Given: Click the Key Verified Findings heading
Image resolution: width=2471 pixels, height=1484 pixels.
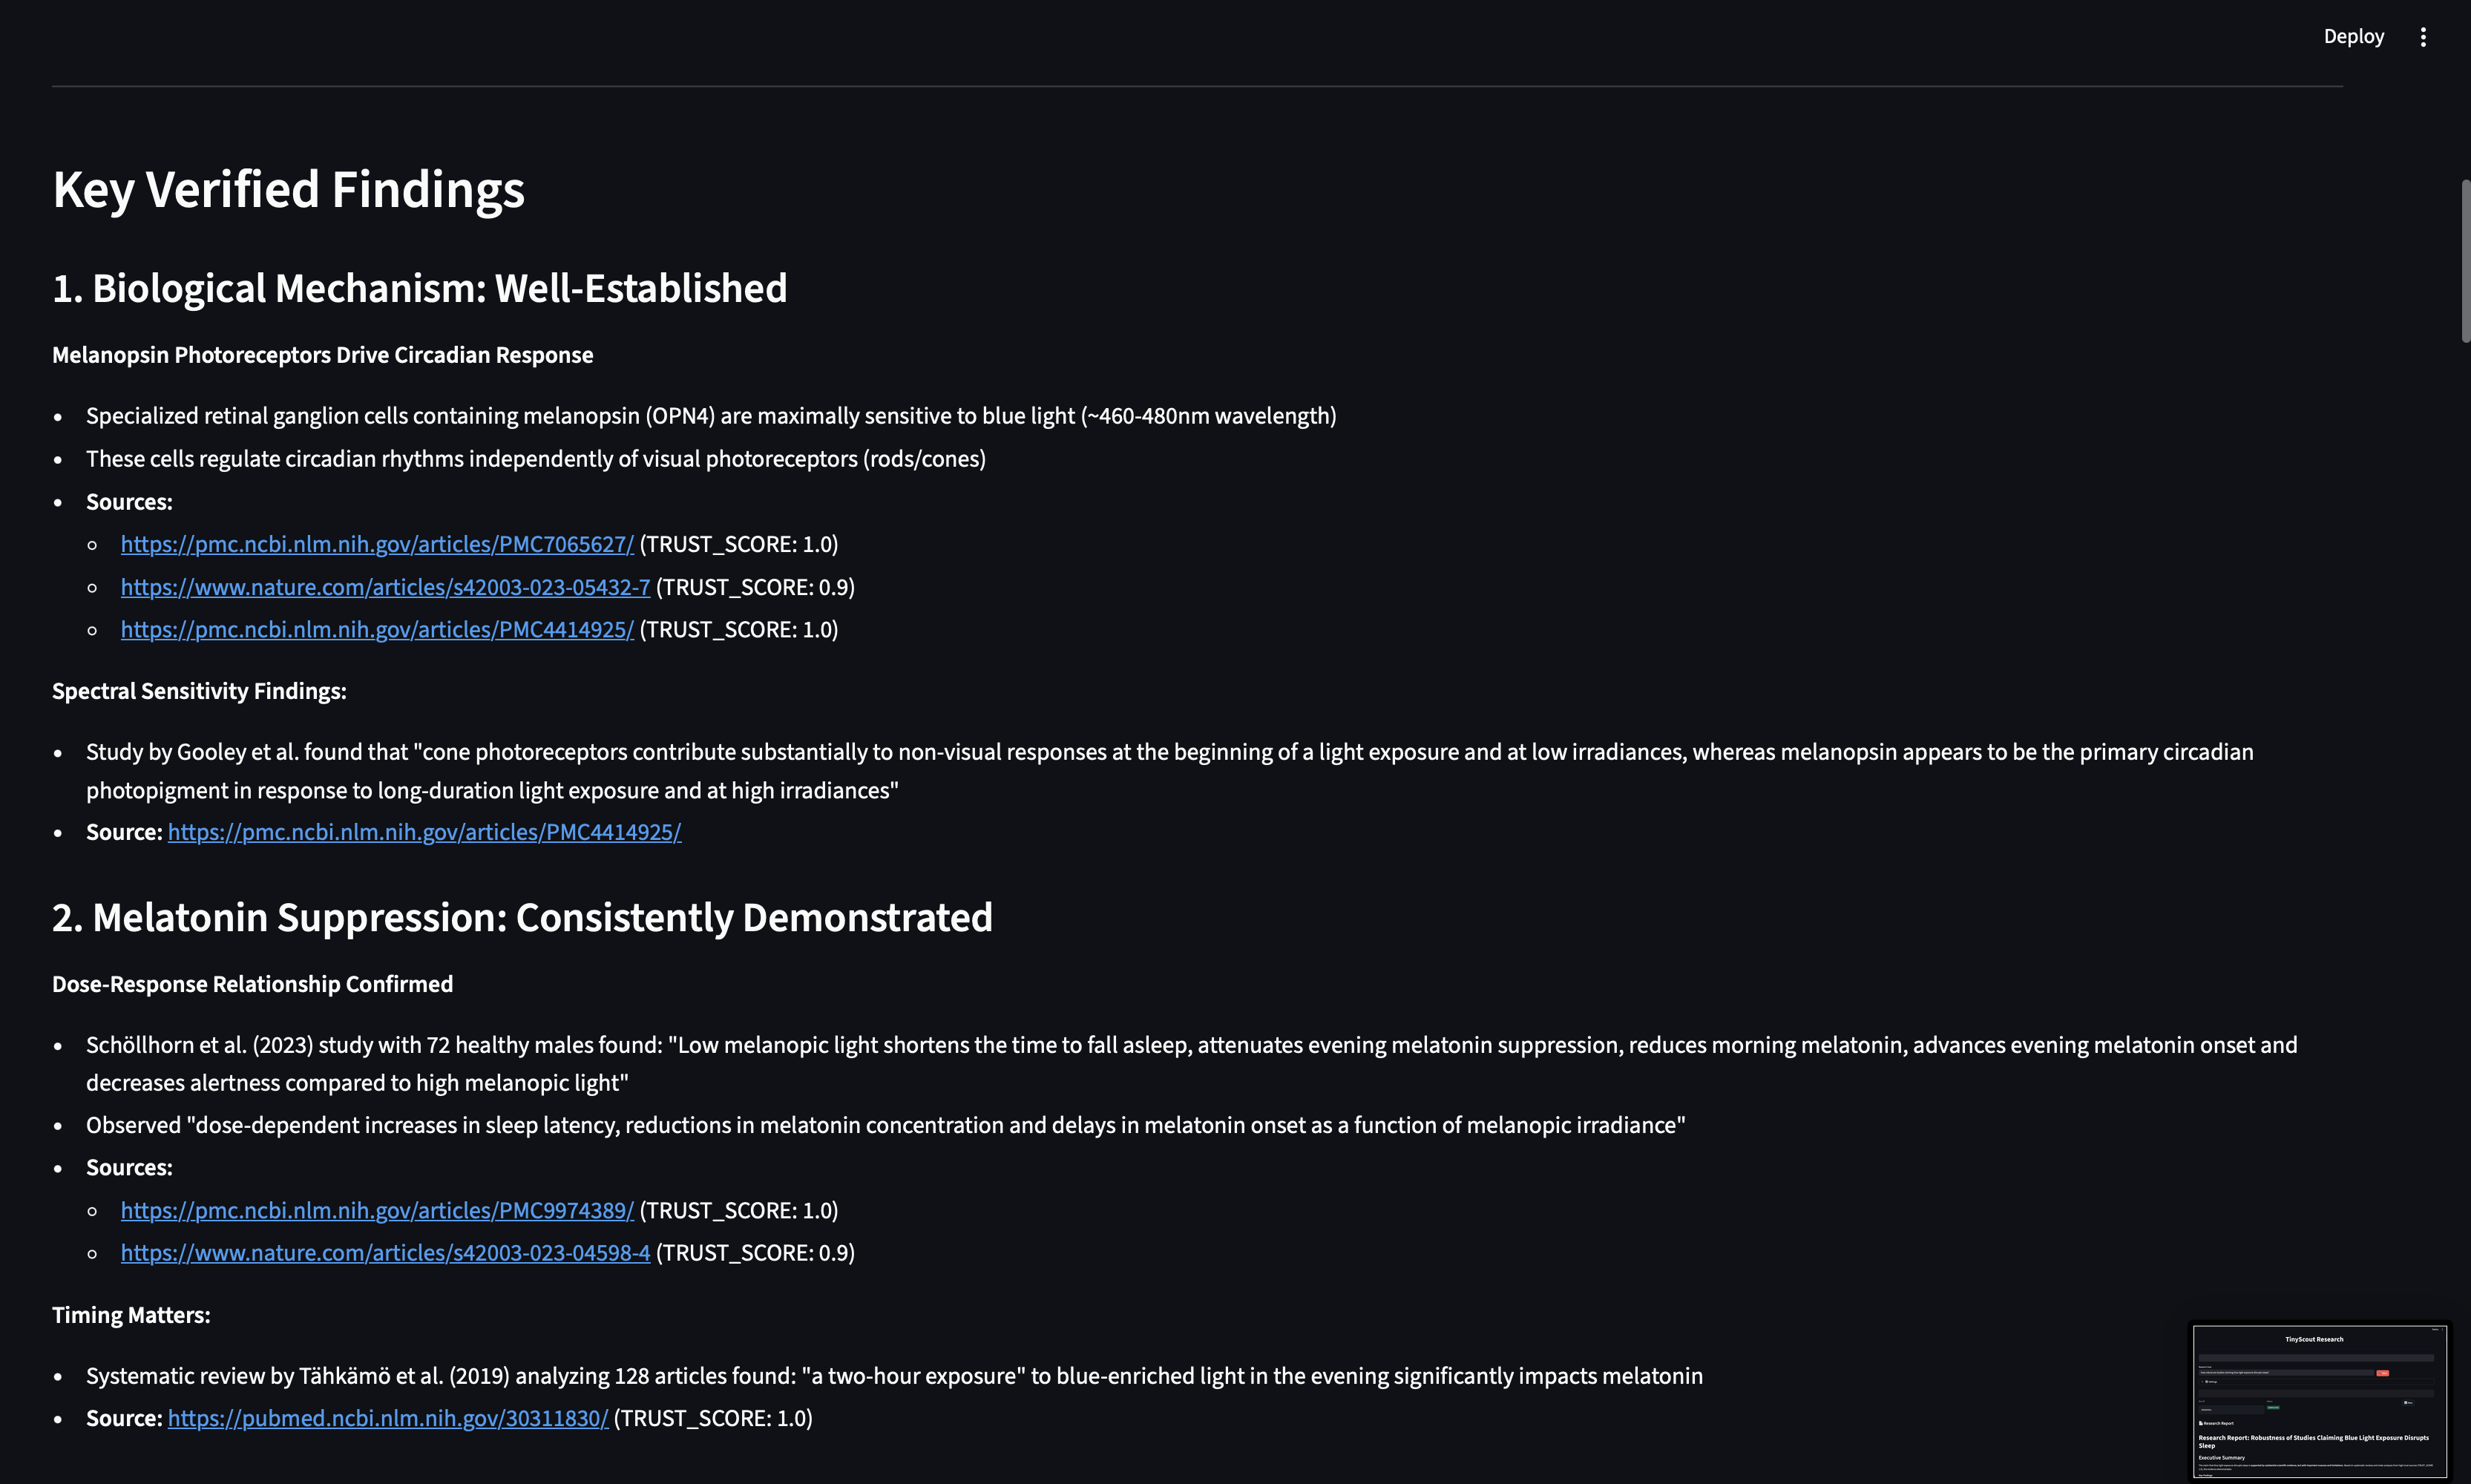Looking at the screenshot, I should [x=288, y=189].
